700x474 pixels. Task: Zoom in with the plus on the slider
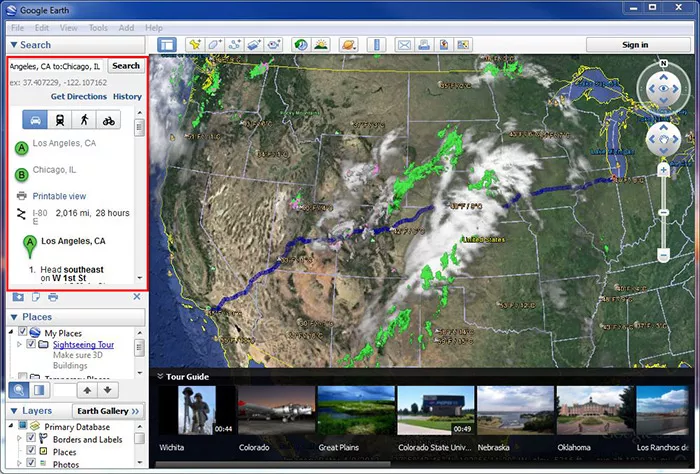click(663, 170)
